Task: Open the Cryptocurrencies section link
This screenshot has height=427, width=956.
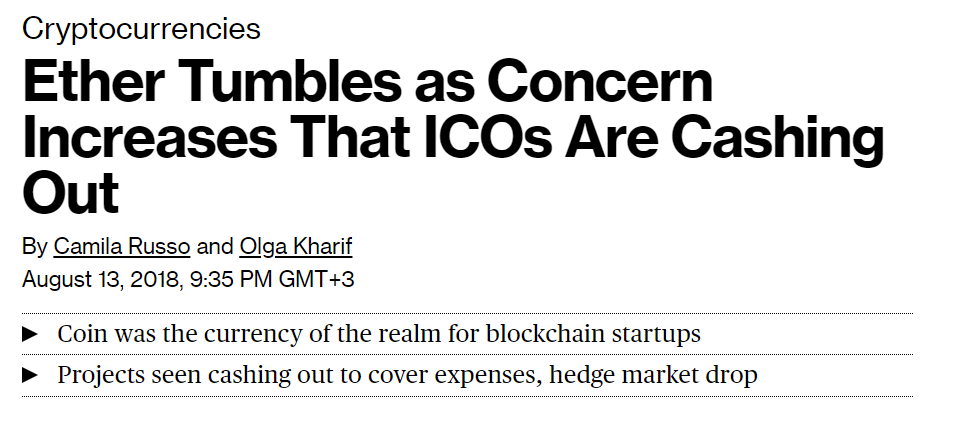Action: (141, 29)
